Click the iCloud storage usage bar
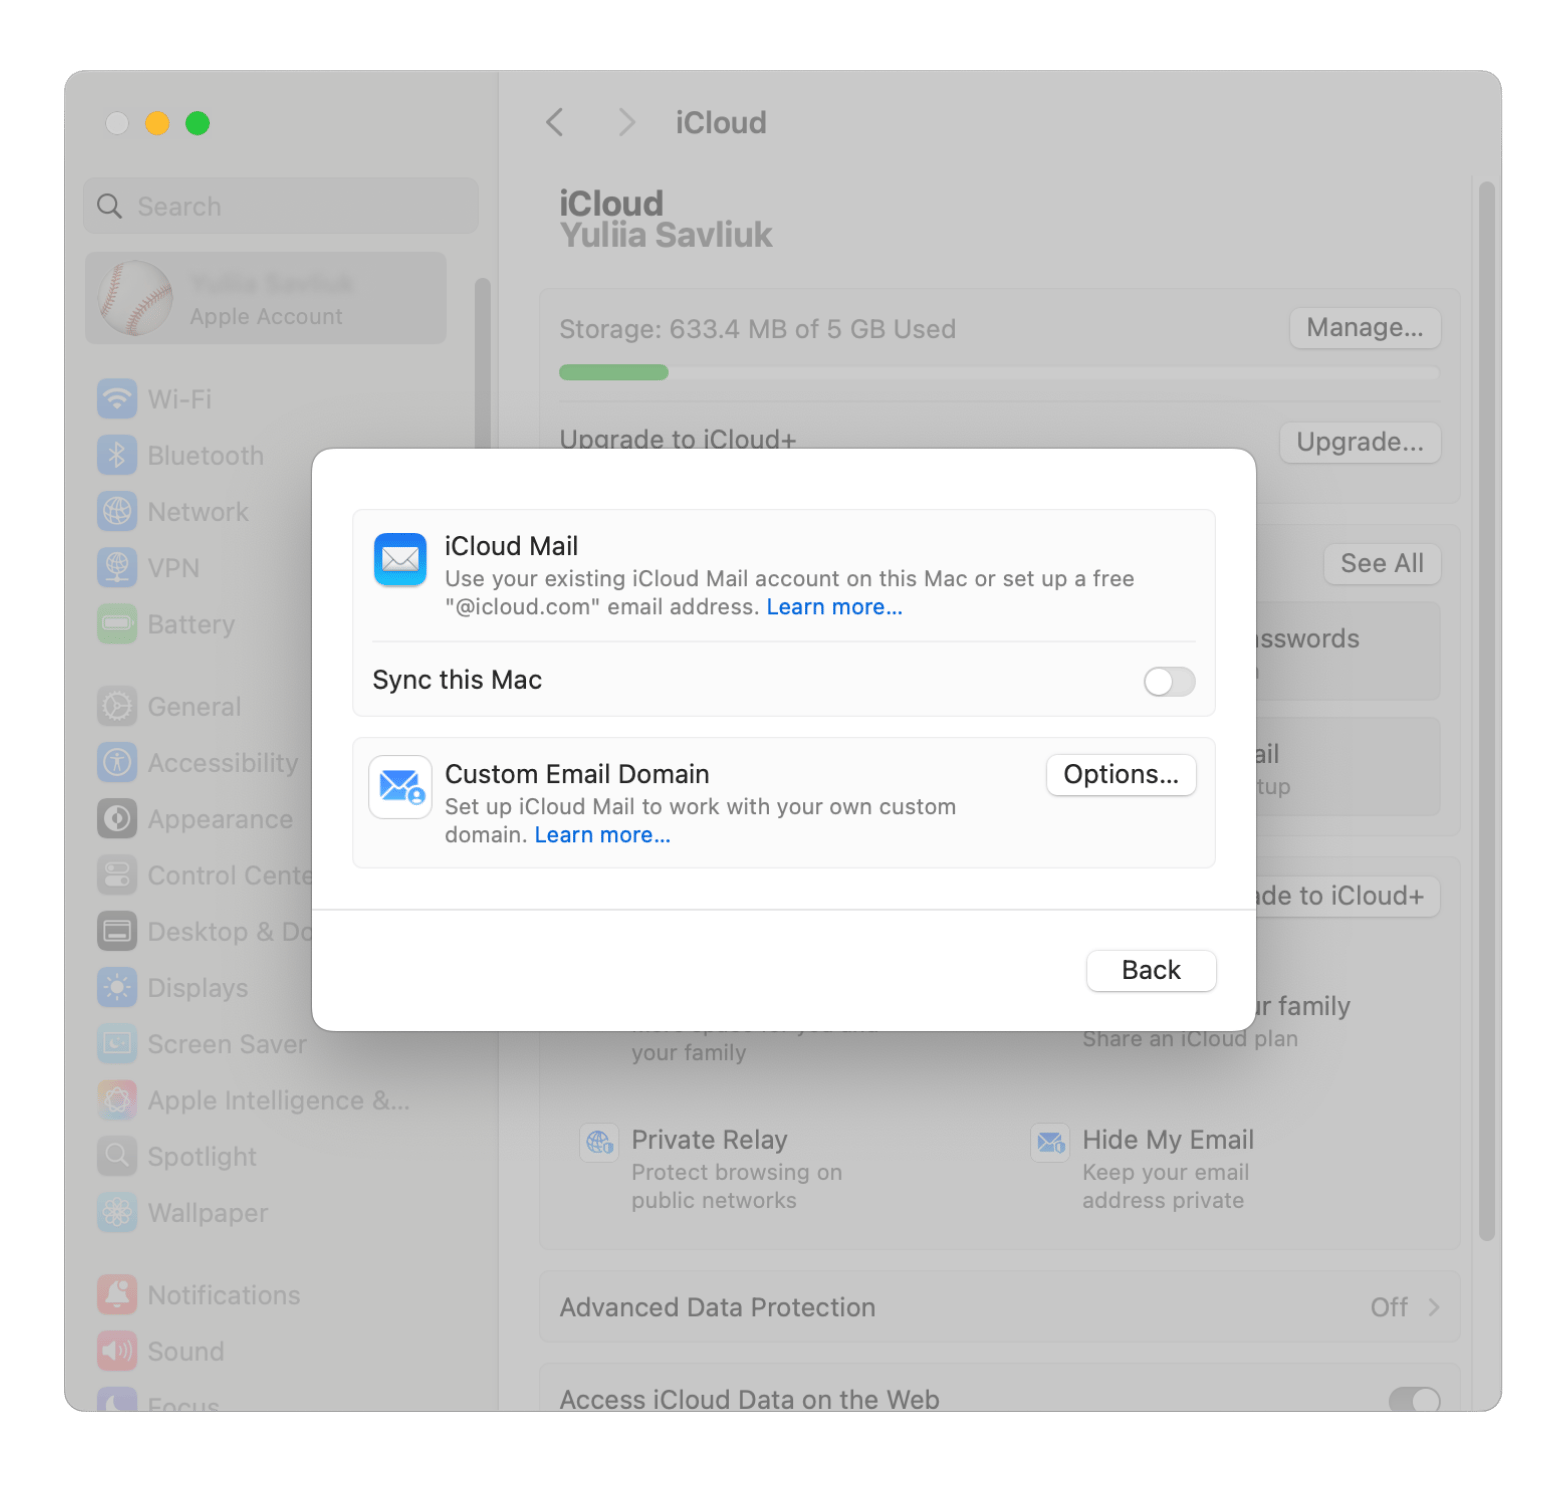The width and height of the screenshot is (1560, 1502). coord(999,372)
